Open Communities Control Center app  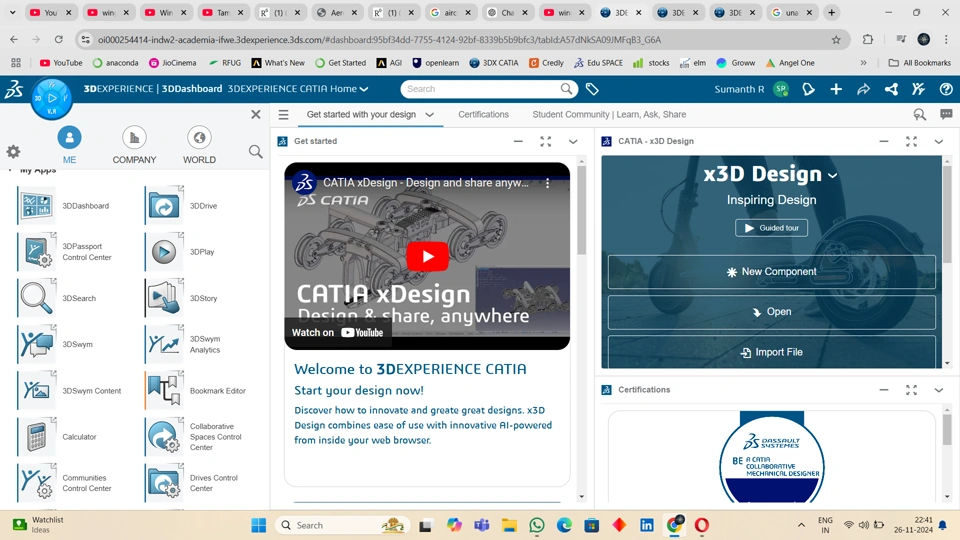coord(37,483)
